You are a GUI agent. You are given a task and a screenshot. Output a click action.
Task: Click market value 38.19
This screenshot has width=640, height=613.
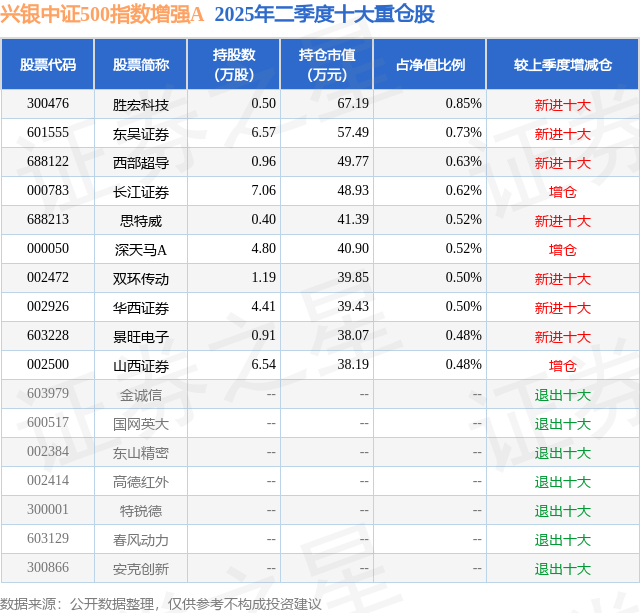353,364
